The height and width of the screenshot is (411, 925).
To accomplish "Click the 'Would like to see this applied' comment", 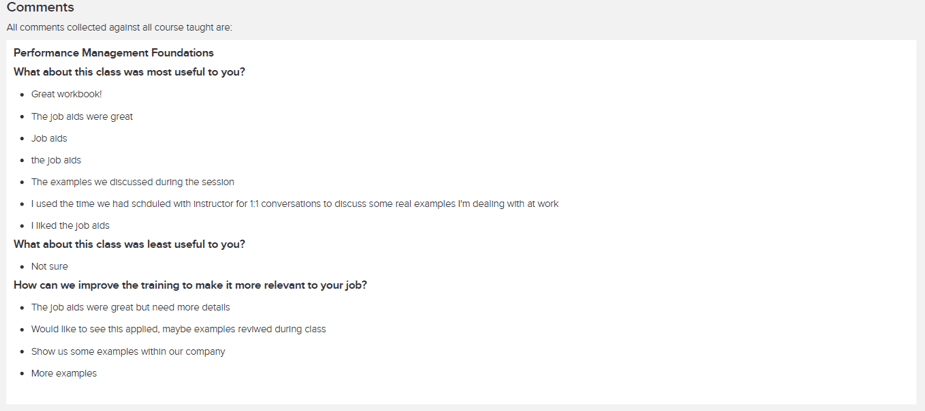I will (x=178, y=329).
